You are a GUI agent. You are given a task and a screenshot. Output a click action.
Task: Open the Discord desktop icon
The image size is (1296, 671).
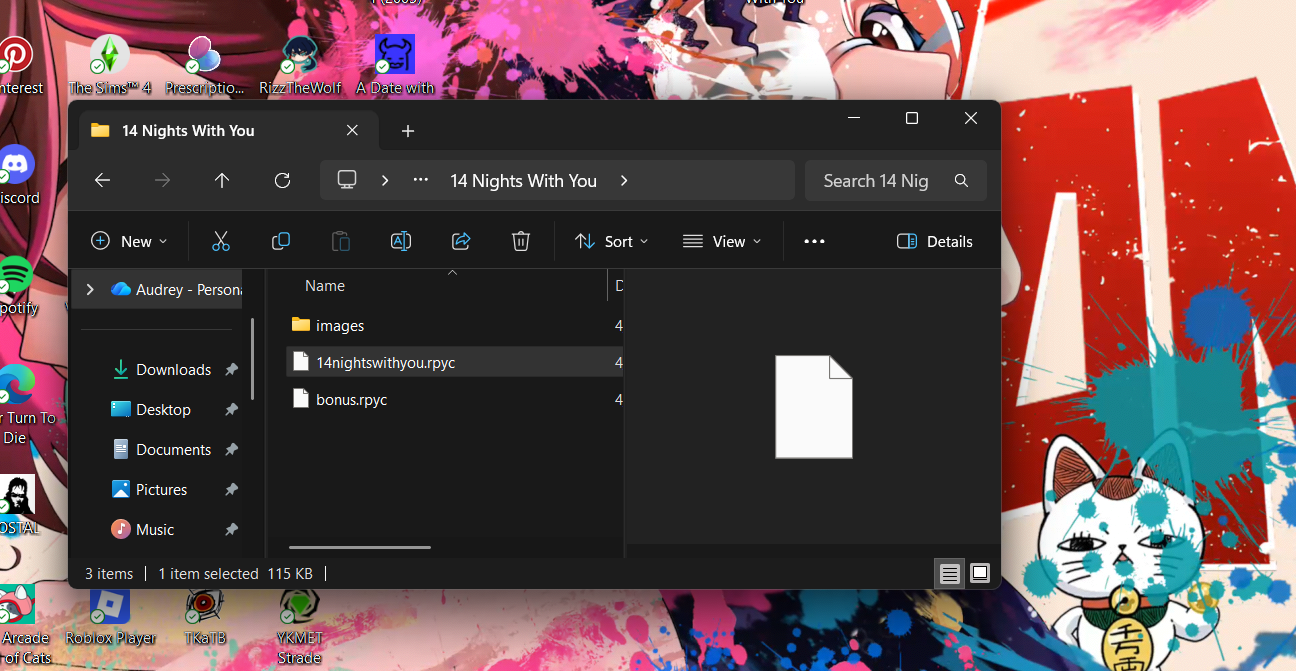point(17,175)
